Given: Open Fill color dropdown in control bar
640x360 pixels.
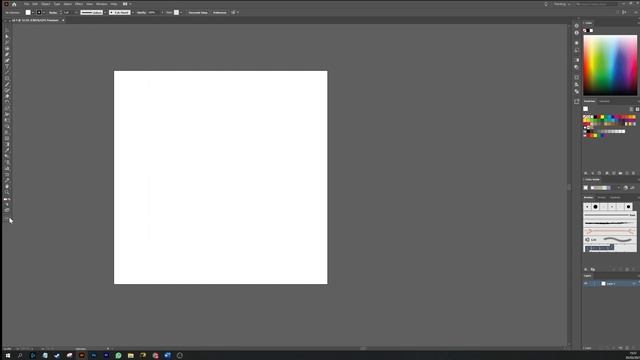Looking at the screenshot, I should click(33, 13).
